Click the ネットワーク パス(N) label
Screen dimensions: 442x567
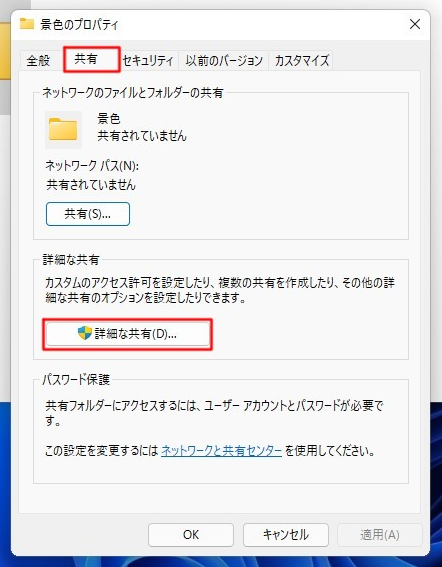coord(92,166)
